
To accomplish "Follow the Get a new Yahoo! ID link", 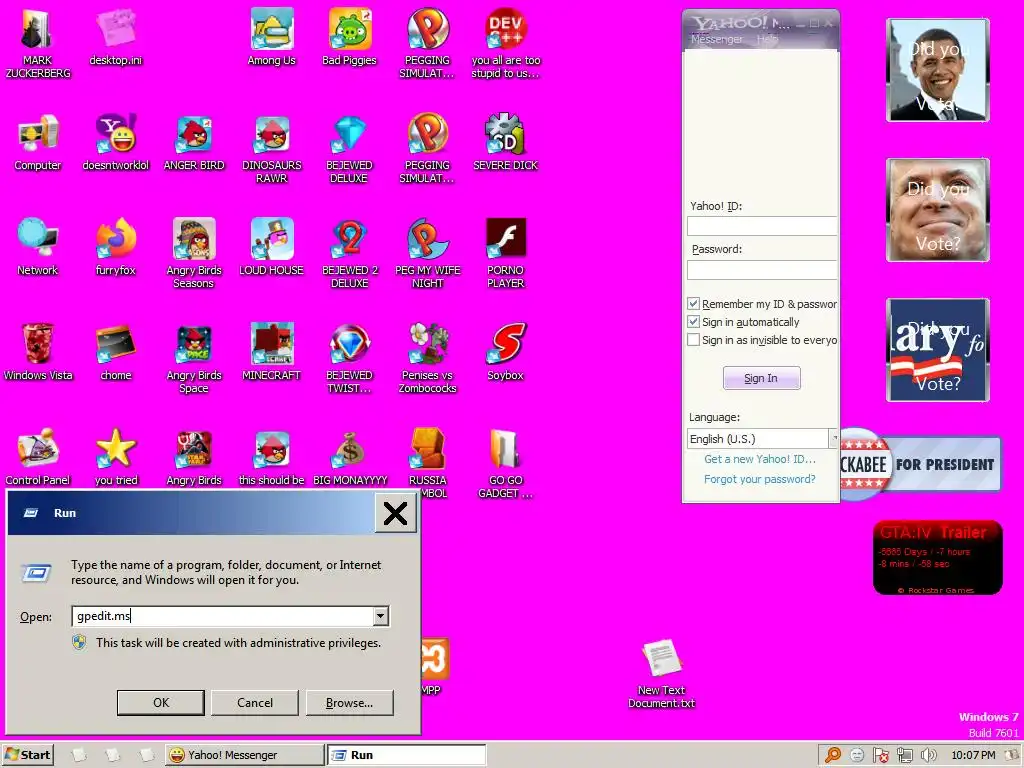I will click(x=760, y=459).
